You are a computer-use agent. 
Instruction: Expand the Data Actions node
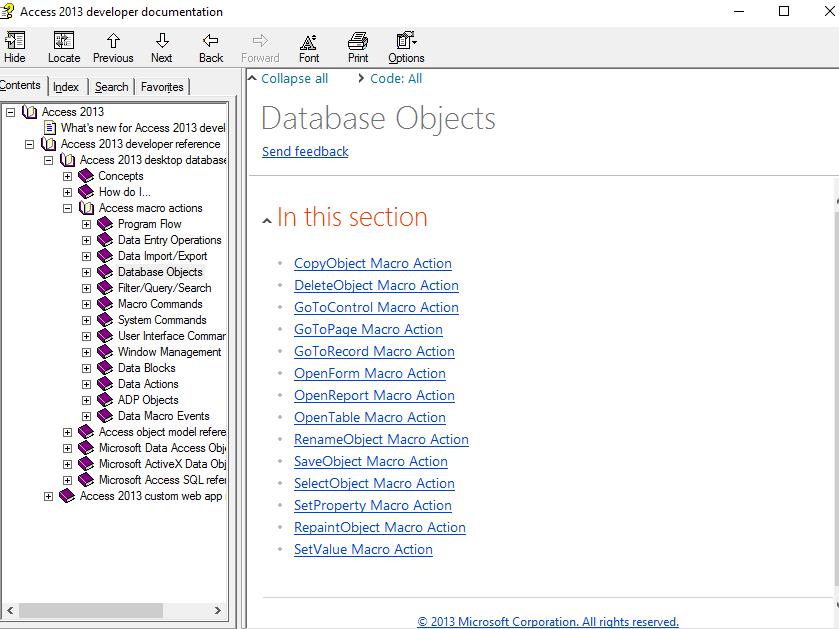coord(86,384)
